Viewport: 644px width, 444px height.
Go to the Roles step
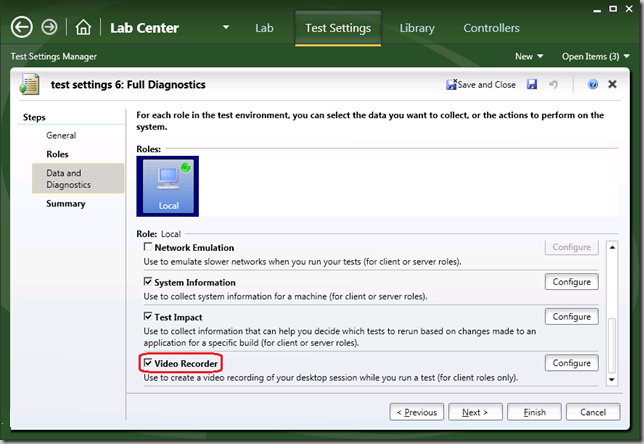point(57,154)
